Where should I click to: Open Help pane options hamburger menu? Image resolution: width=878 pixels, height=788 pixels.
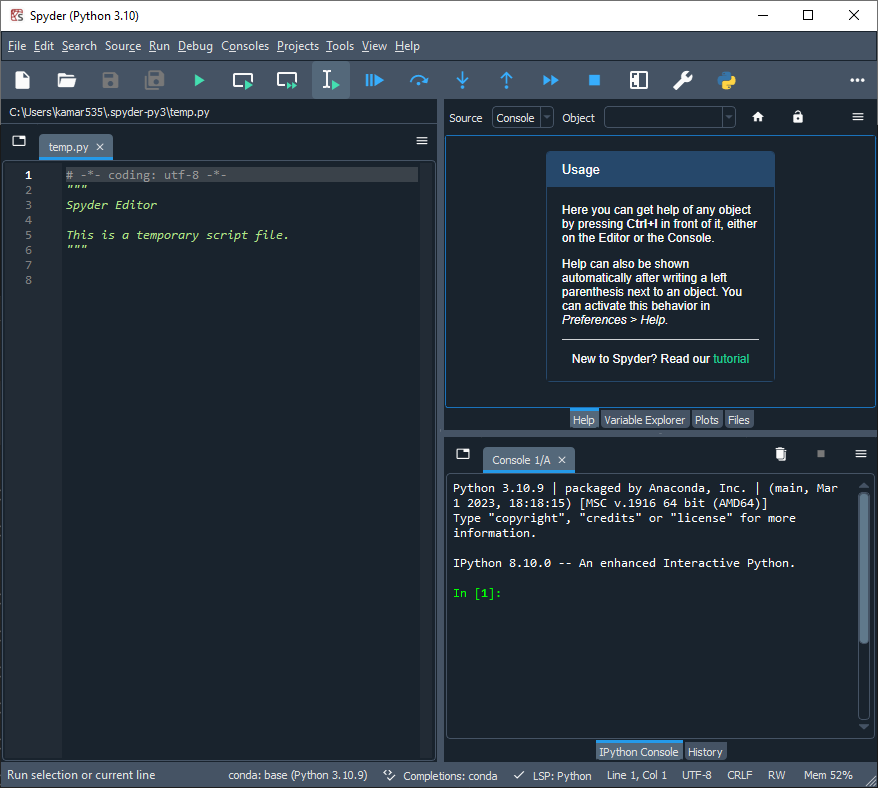tap(858, 116)
